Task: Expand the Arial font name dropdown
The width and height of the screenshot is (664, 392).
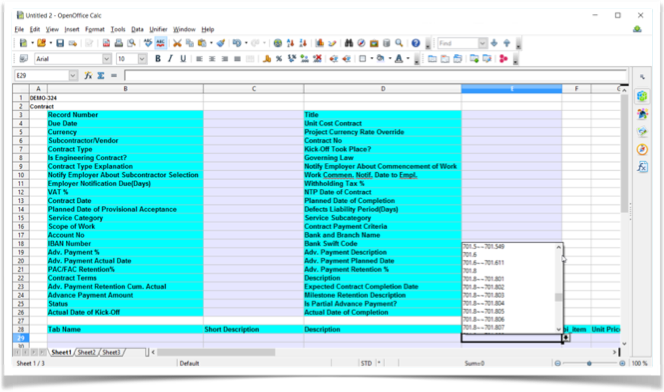Action: 107,59
